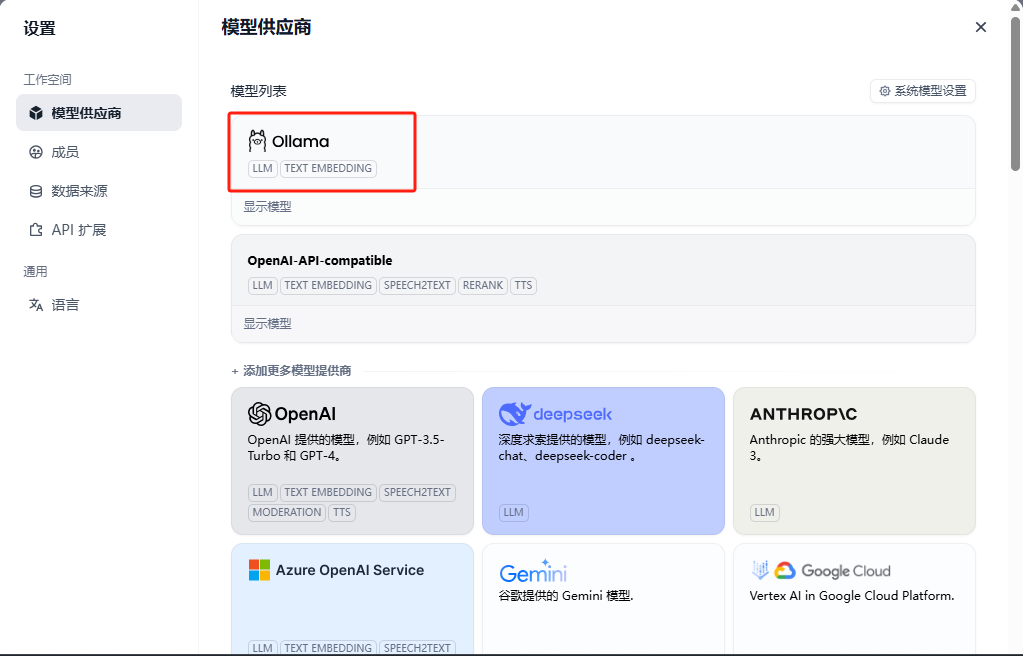Click the Azure OpenAI Service Microsoft logo

pyautogui.click(x=259, y=570)
